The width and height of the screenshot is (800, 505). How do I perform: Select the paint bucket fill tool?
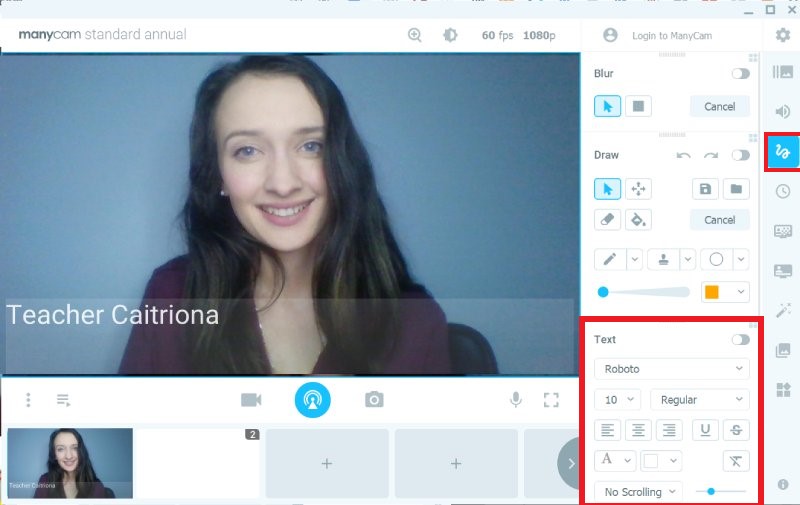tap(638, 220)
